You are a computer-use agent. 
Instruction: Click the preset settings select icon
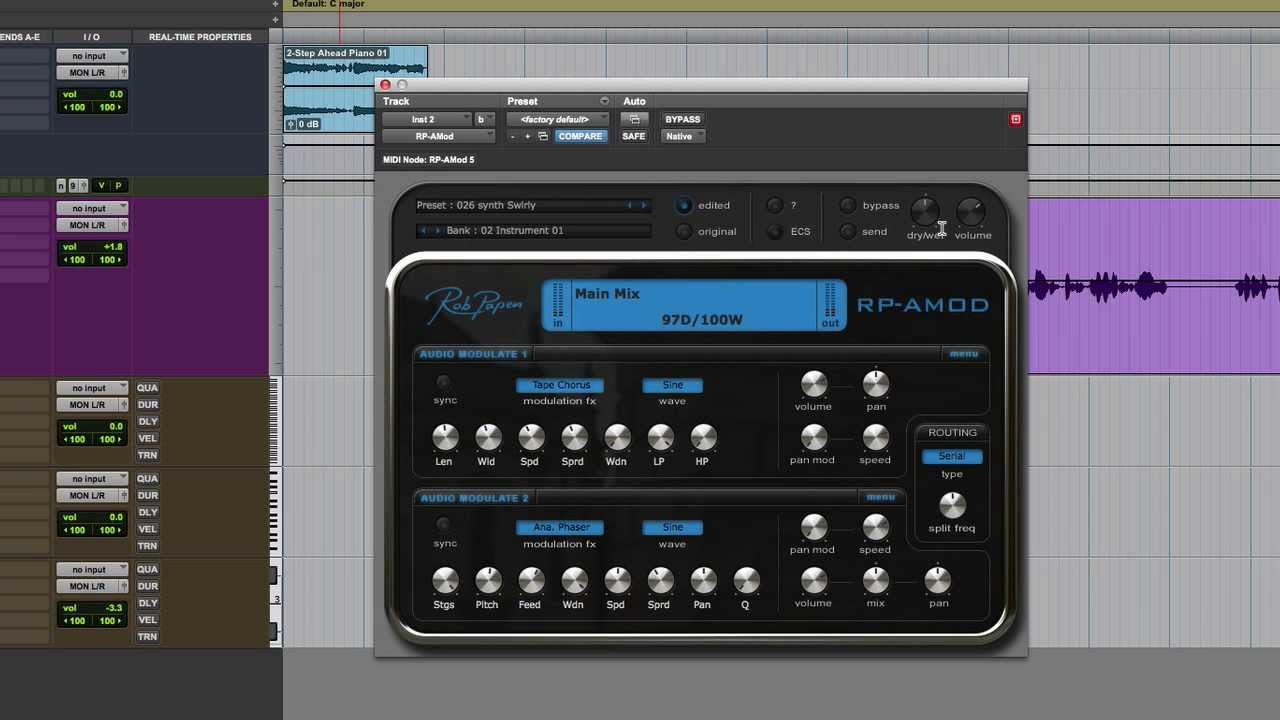coord(543,136)
